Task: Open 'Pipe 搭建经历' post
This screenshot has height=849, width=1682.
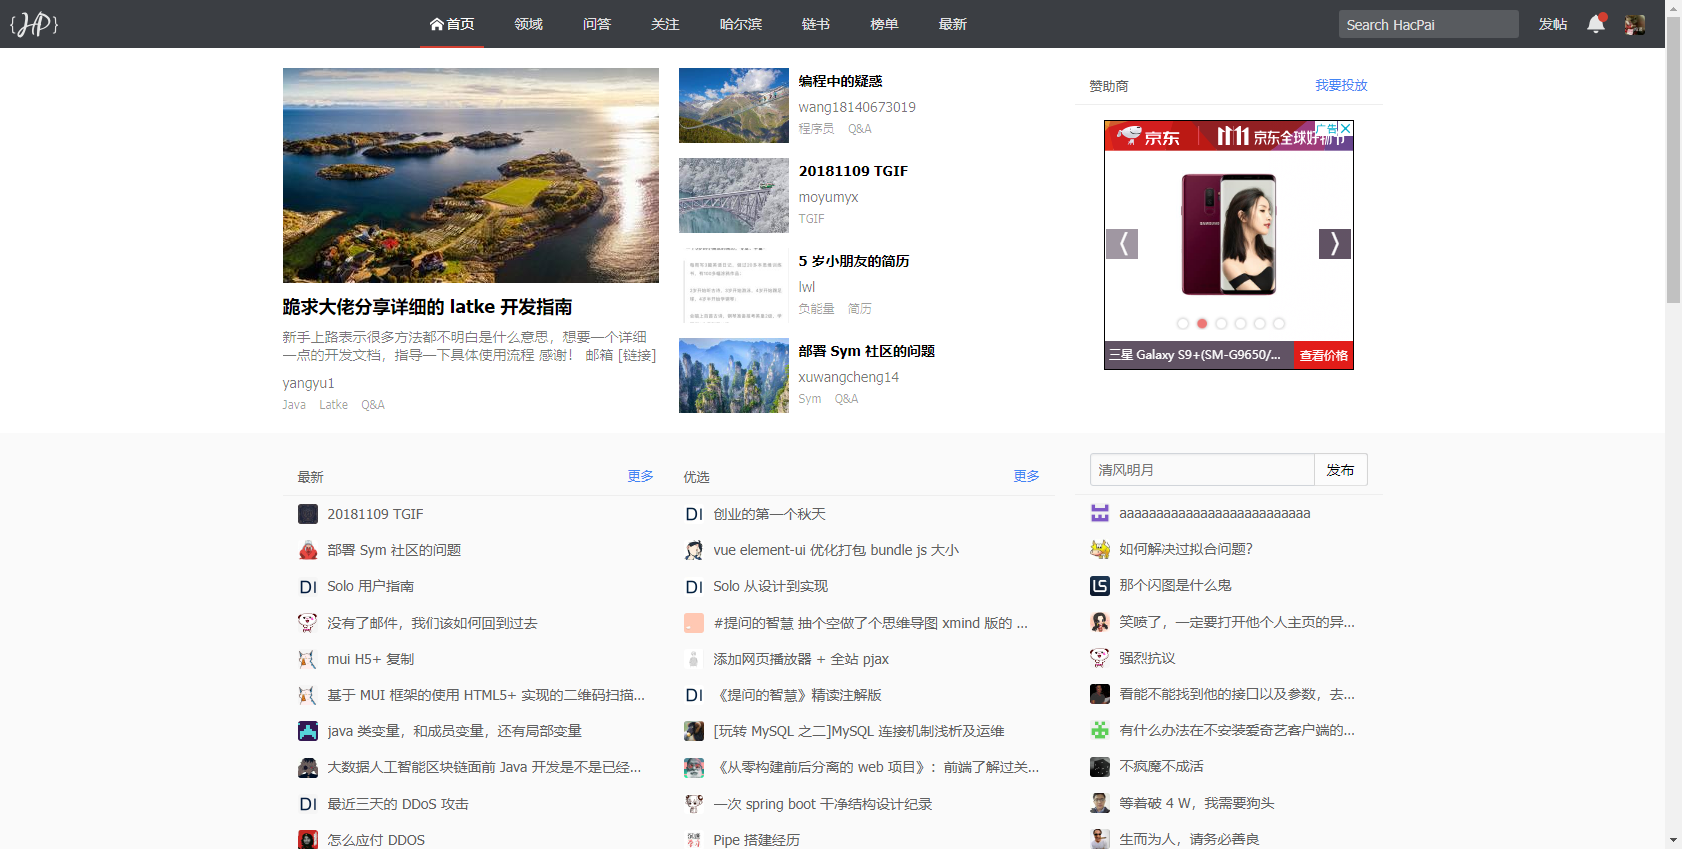Action: tap(757, 840)
